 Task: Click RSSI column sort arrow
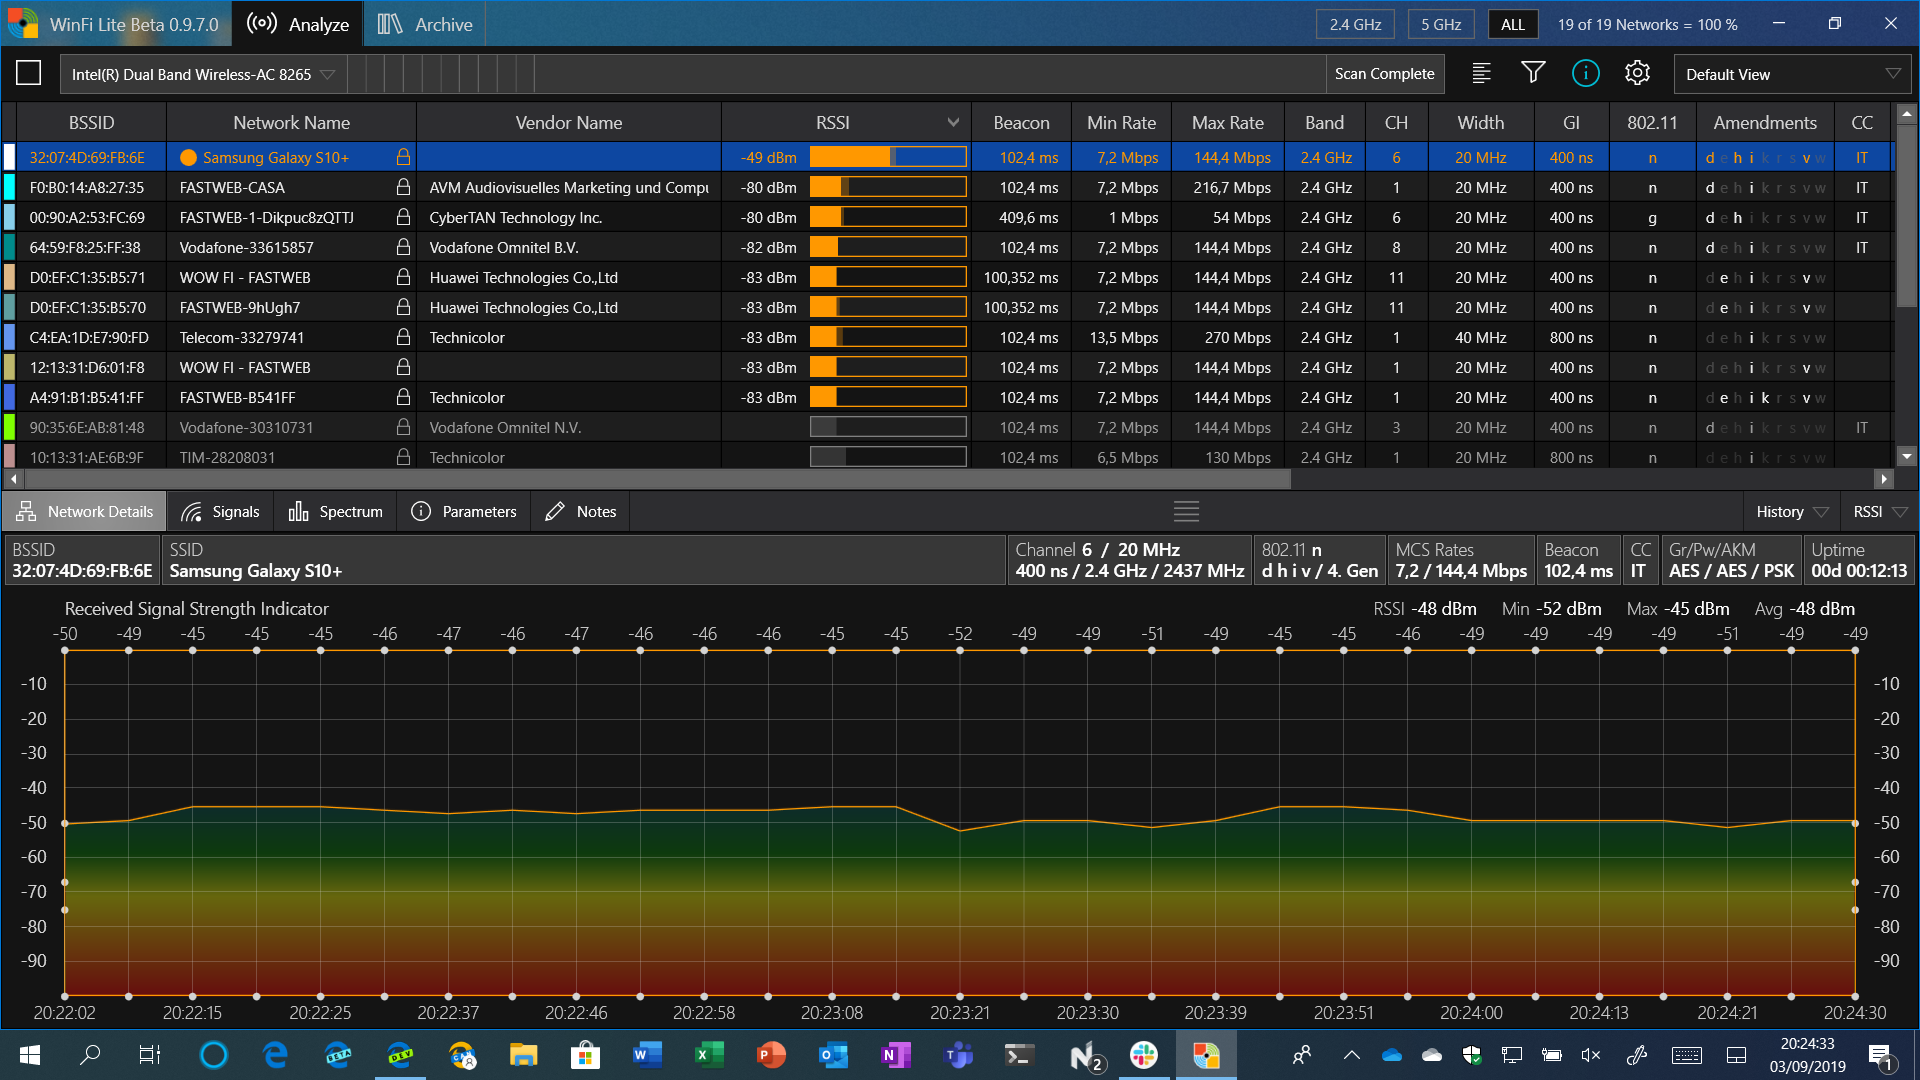point(953,122)
